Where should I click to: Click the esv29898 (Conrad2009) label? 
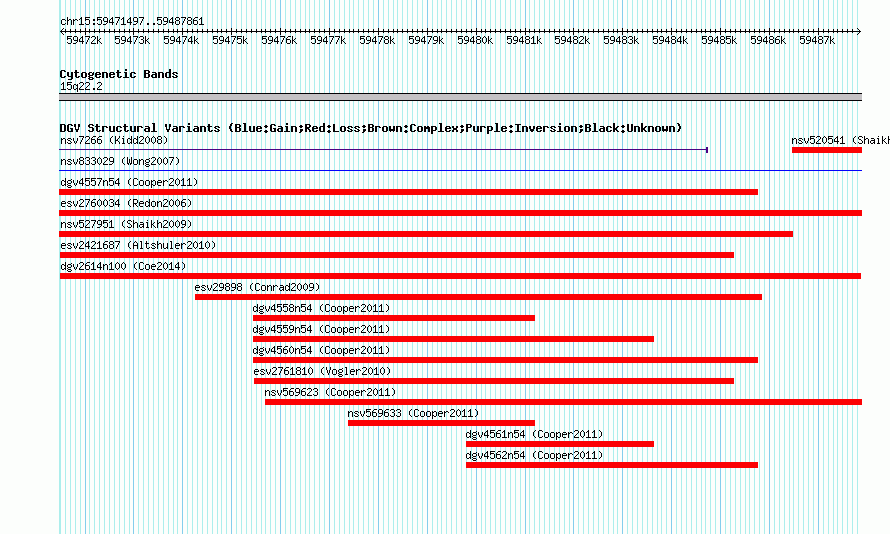click(x=257, y=287)
